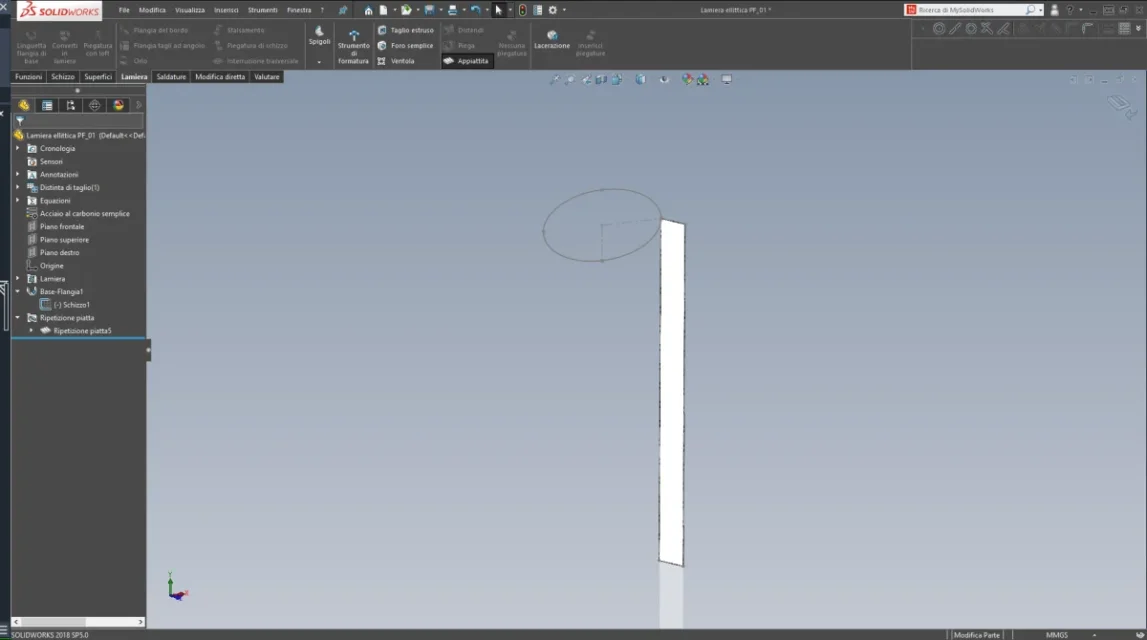The image size is (1147, 640).
Task: Click the DisplayManager appearance color ball tab
Action: [x=118, y=105]
